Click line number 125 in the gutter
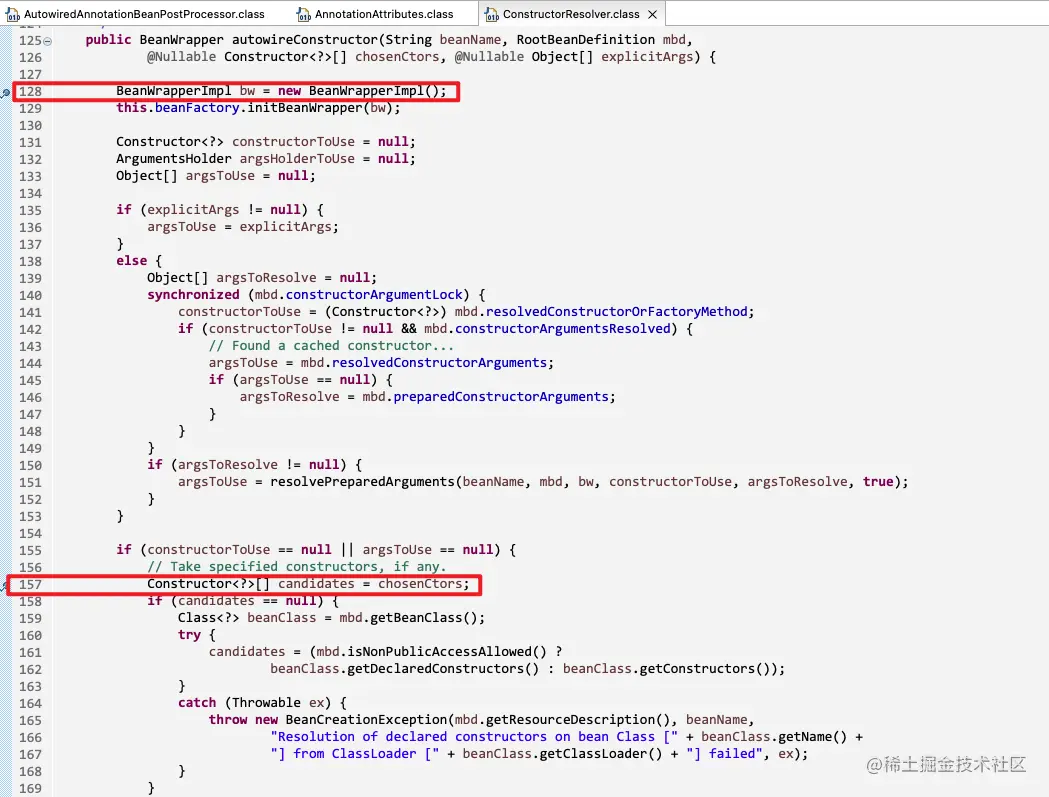The image size is (1049, 797). 30,41
